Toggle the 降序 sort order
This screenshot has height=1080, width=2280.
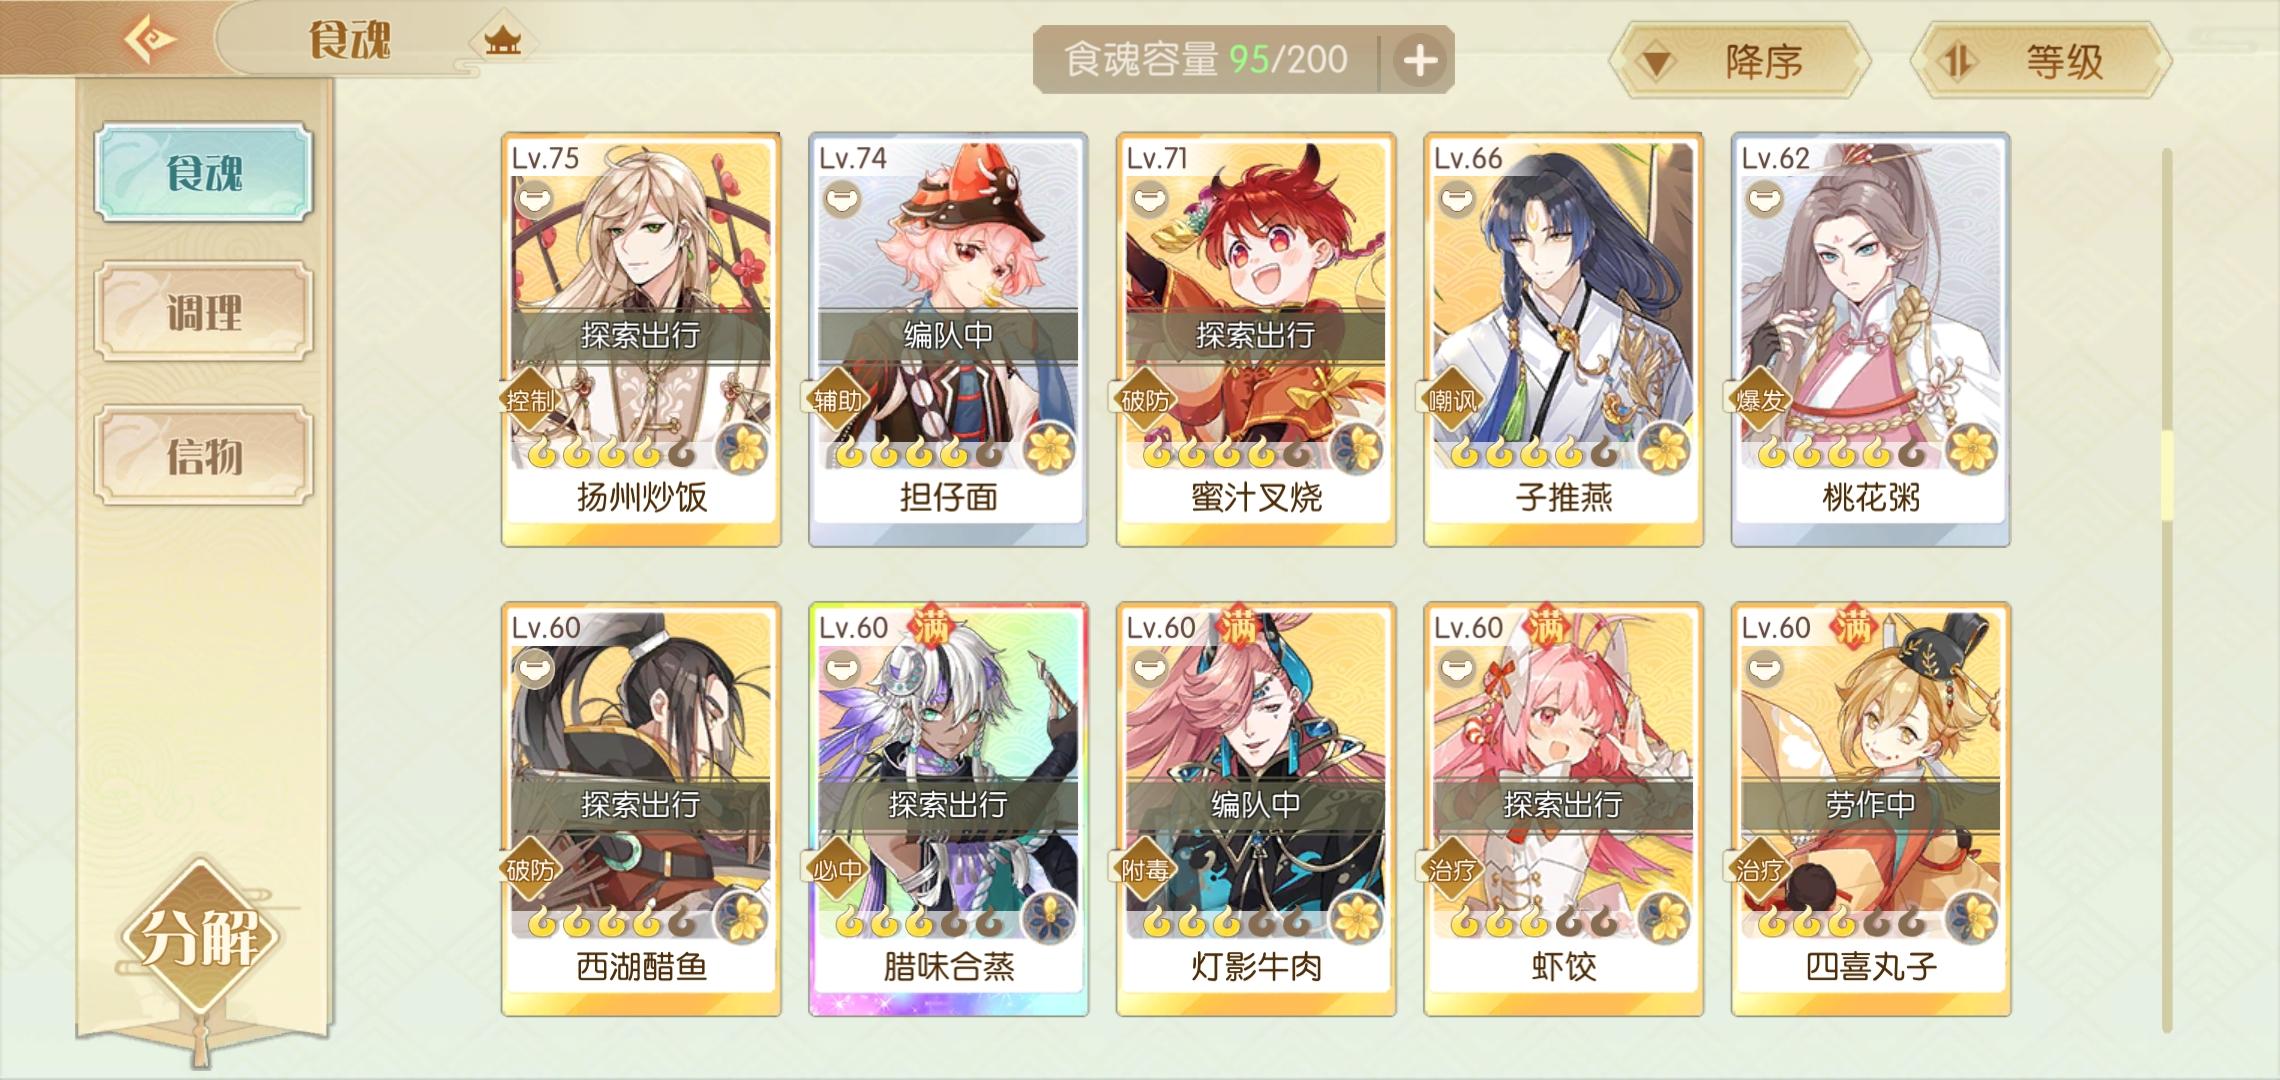(1740, 62)
